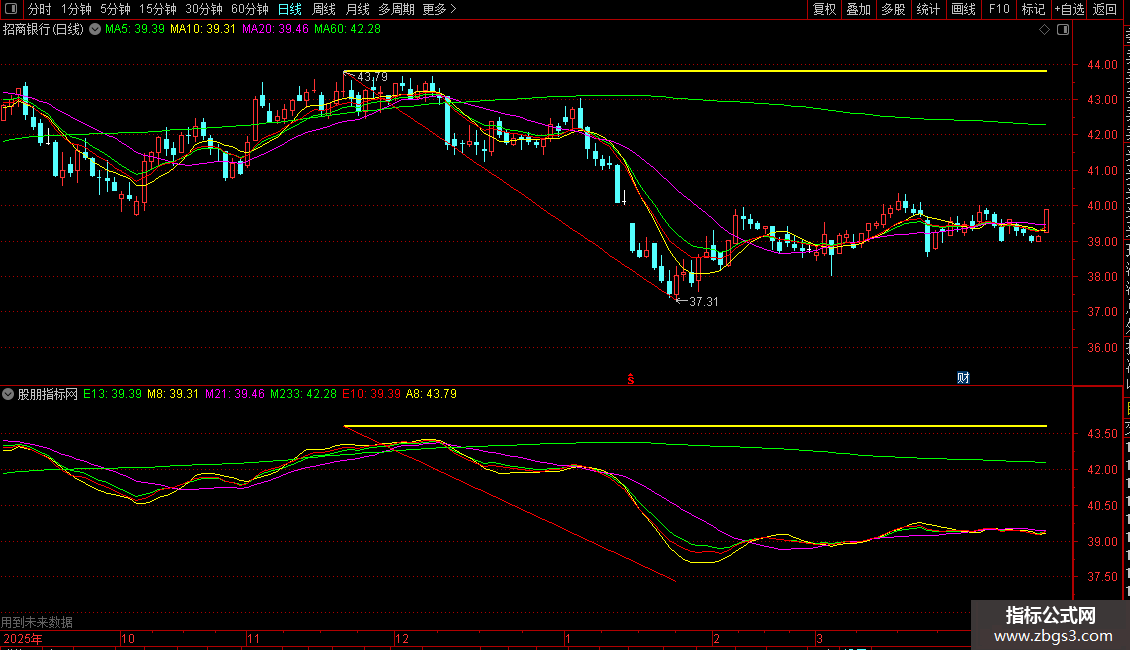Open the 统计 statistics tool
This screenshot has width=1130, height=650.
928,9
